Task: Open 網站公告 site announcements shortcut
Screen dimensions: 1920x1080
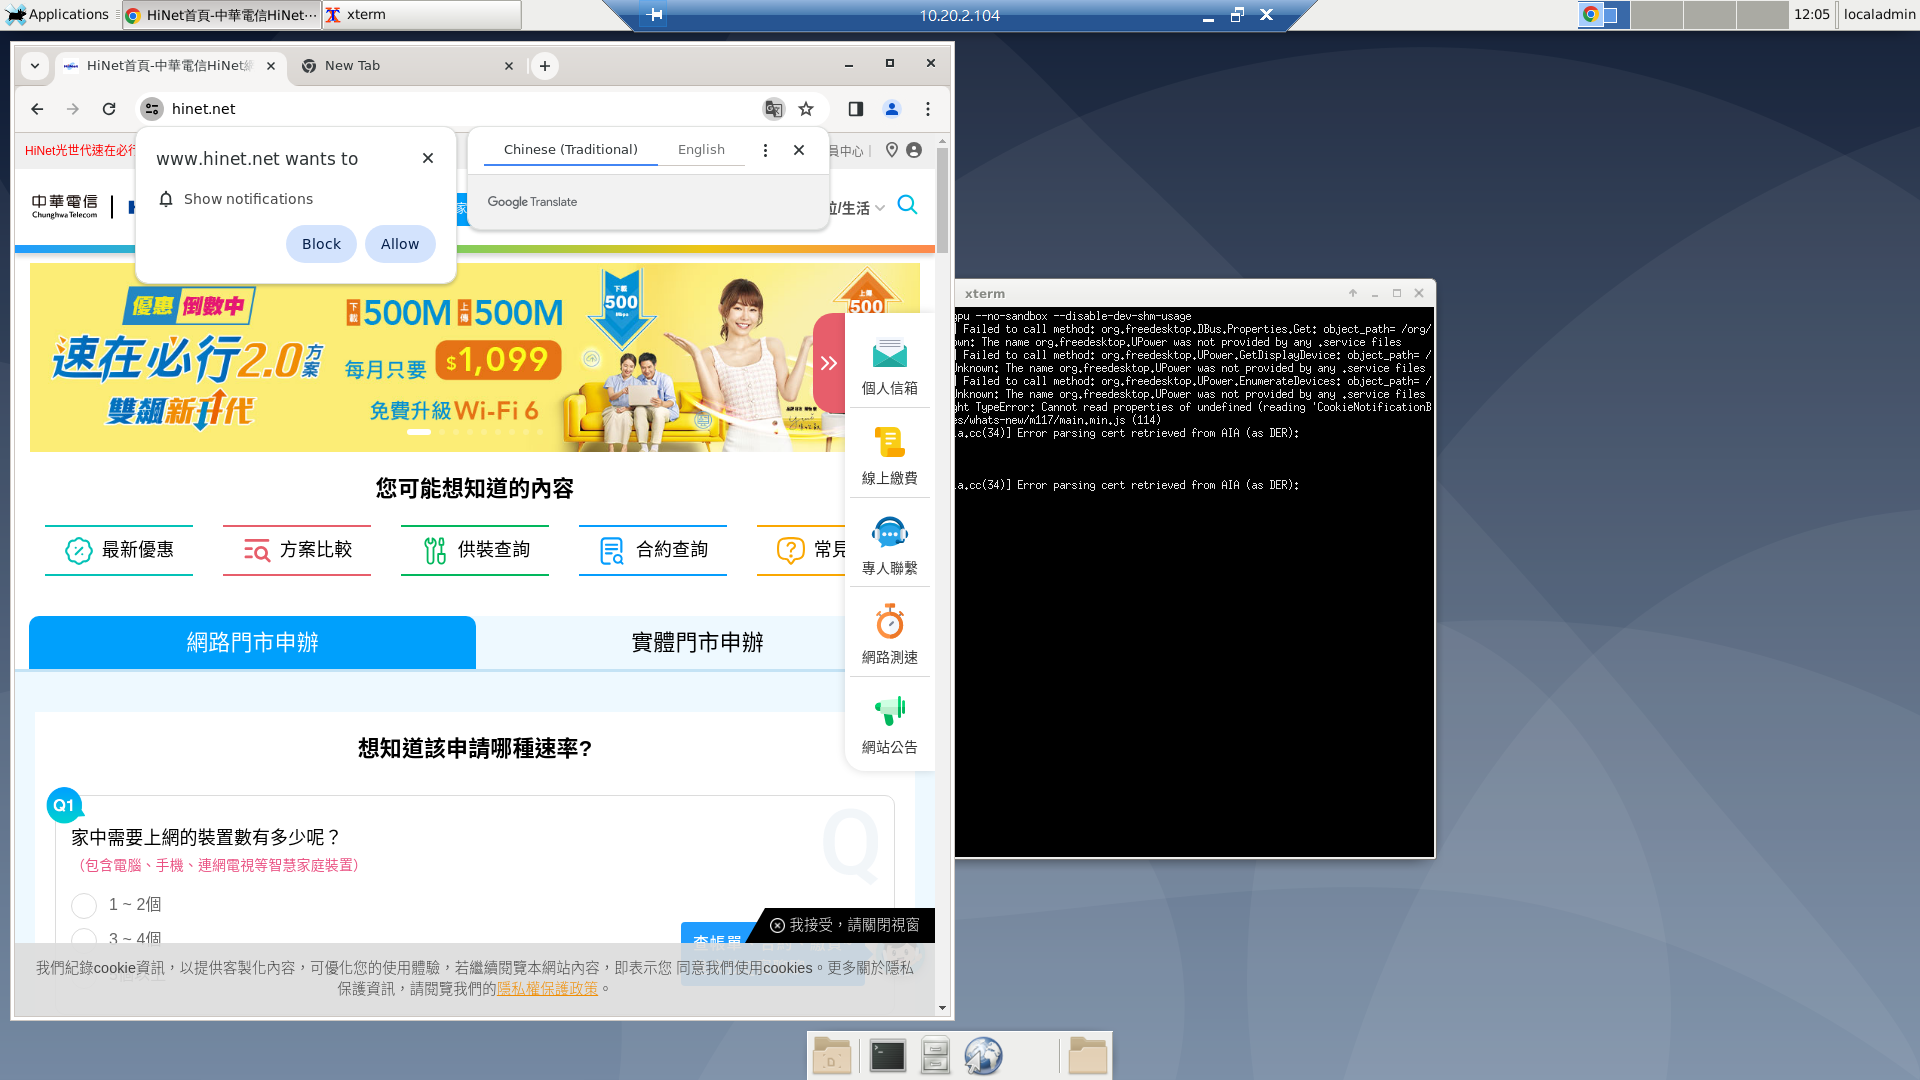Action: (x=890, y=725)
